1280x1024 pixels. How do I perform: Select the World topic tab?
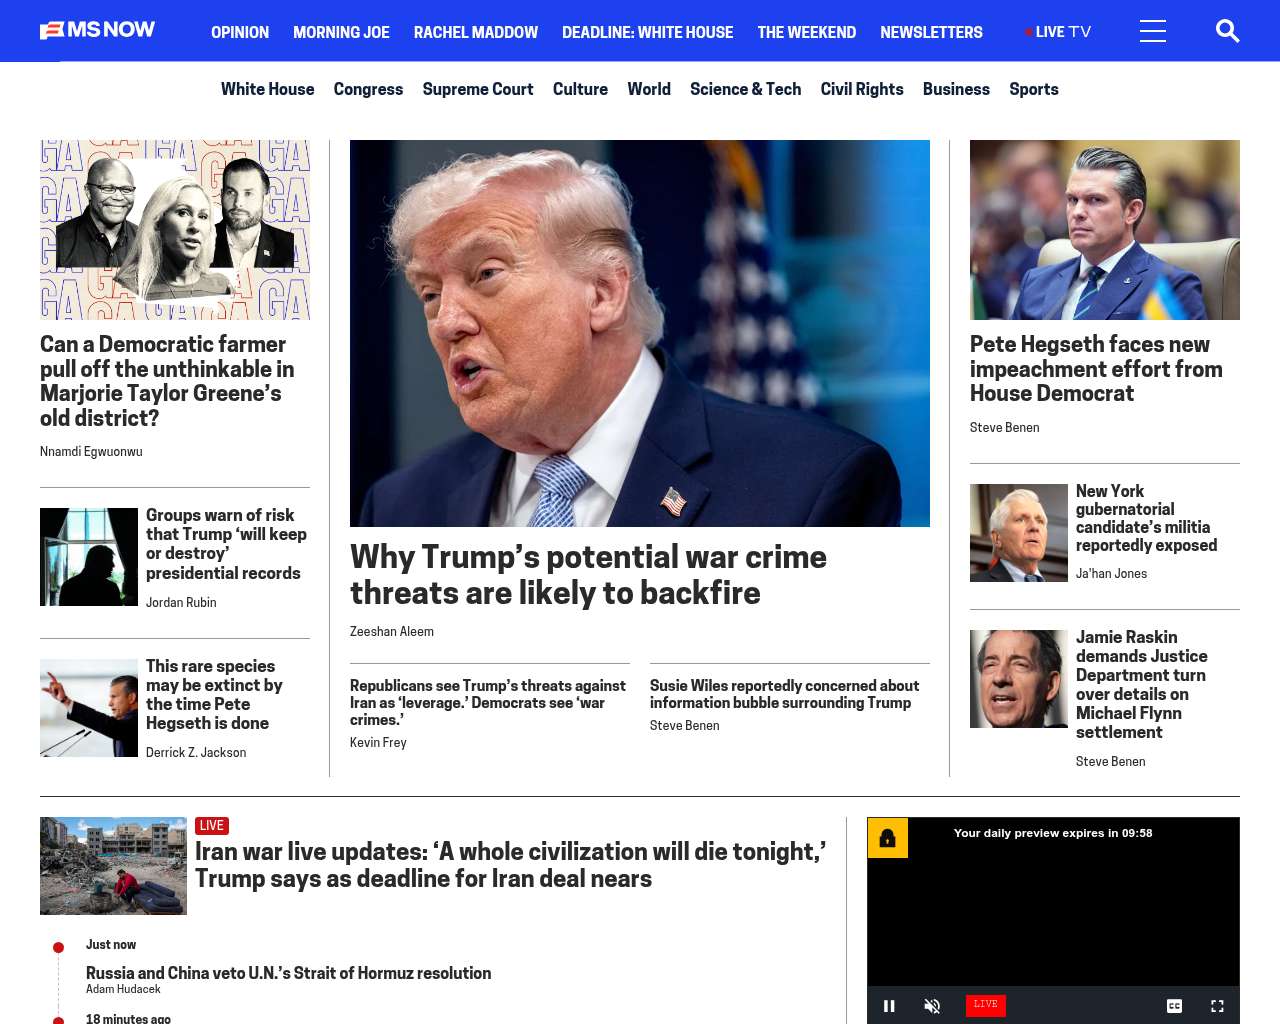[x=649, y=89]
